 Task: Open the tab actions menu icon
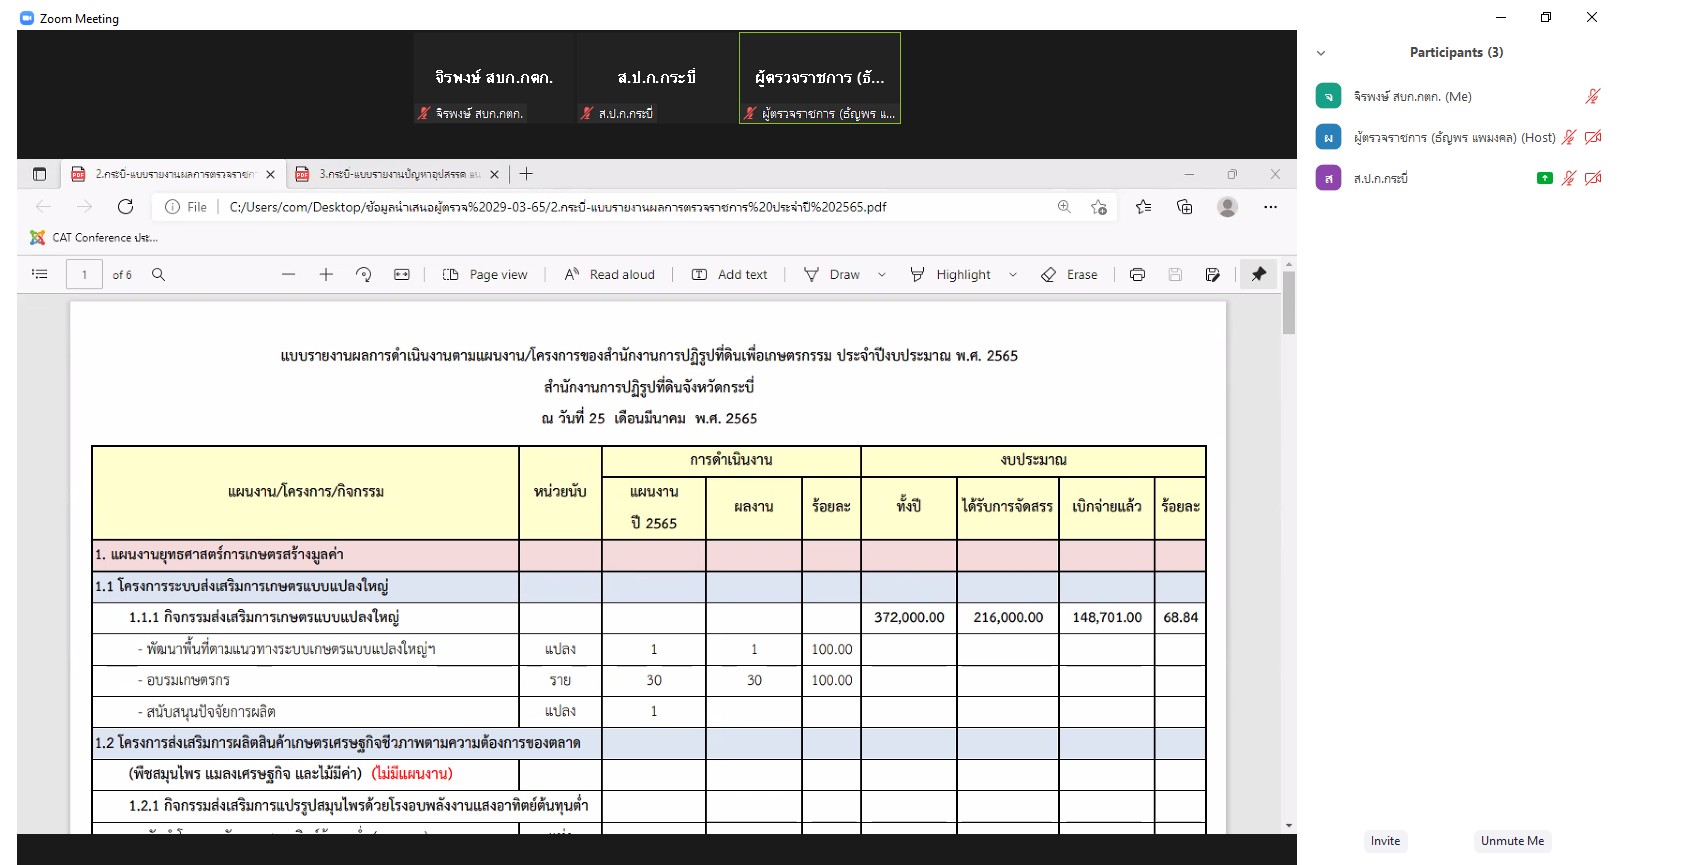click(x=39, y=174)
